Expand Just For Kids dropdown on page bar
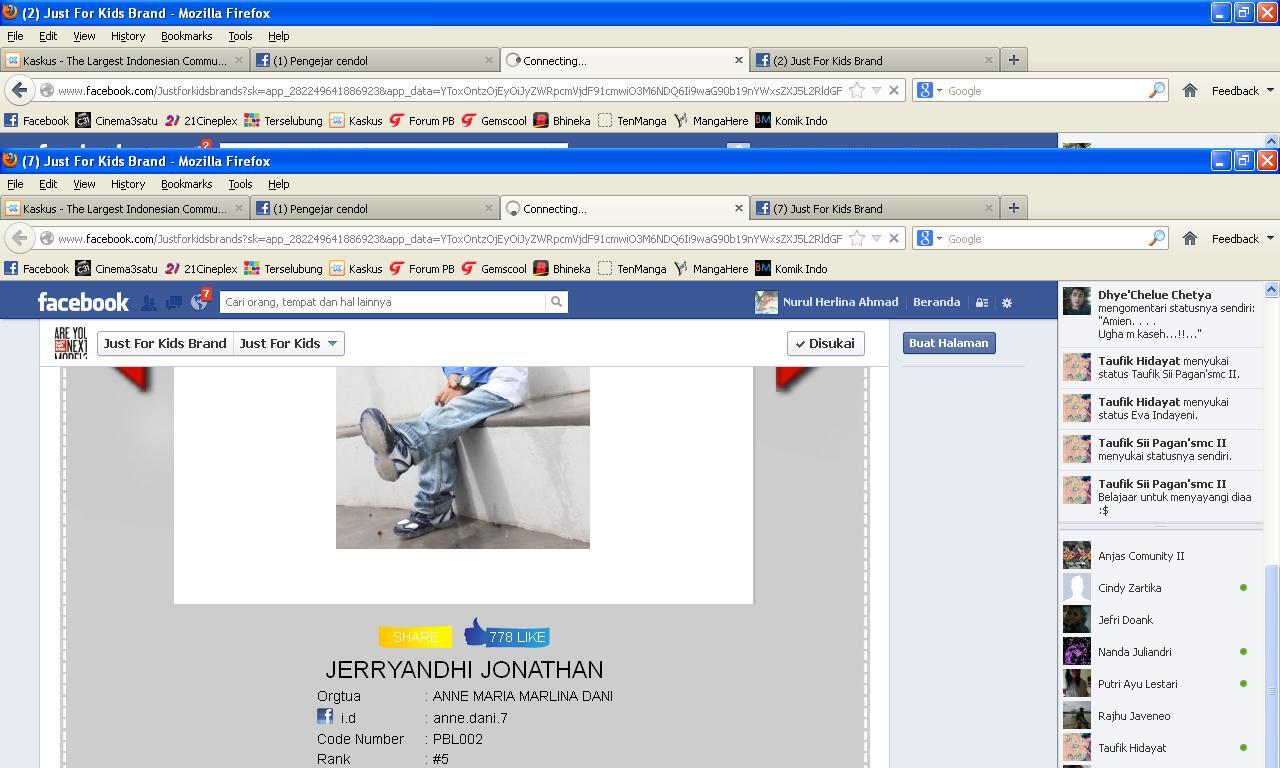 coord(289,343)
